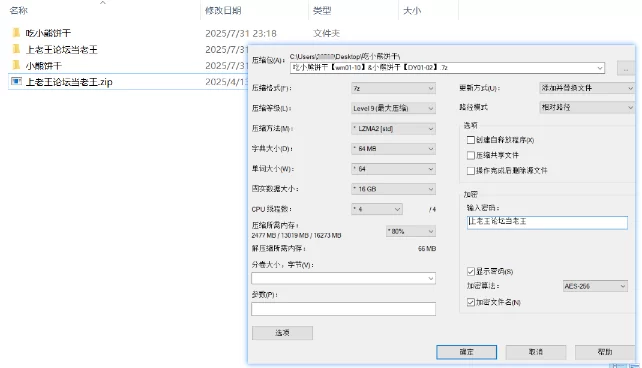Enable 压缩共享文件 checkbox
Image resolution: width=642 pixels, height=368 pixels.
(x=471, y=155)
